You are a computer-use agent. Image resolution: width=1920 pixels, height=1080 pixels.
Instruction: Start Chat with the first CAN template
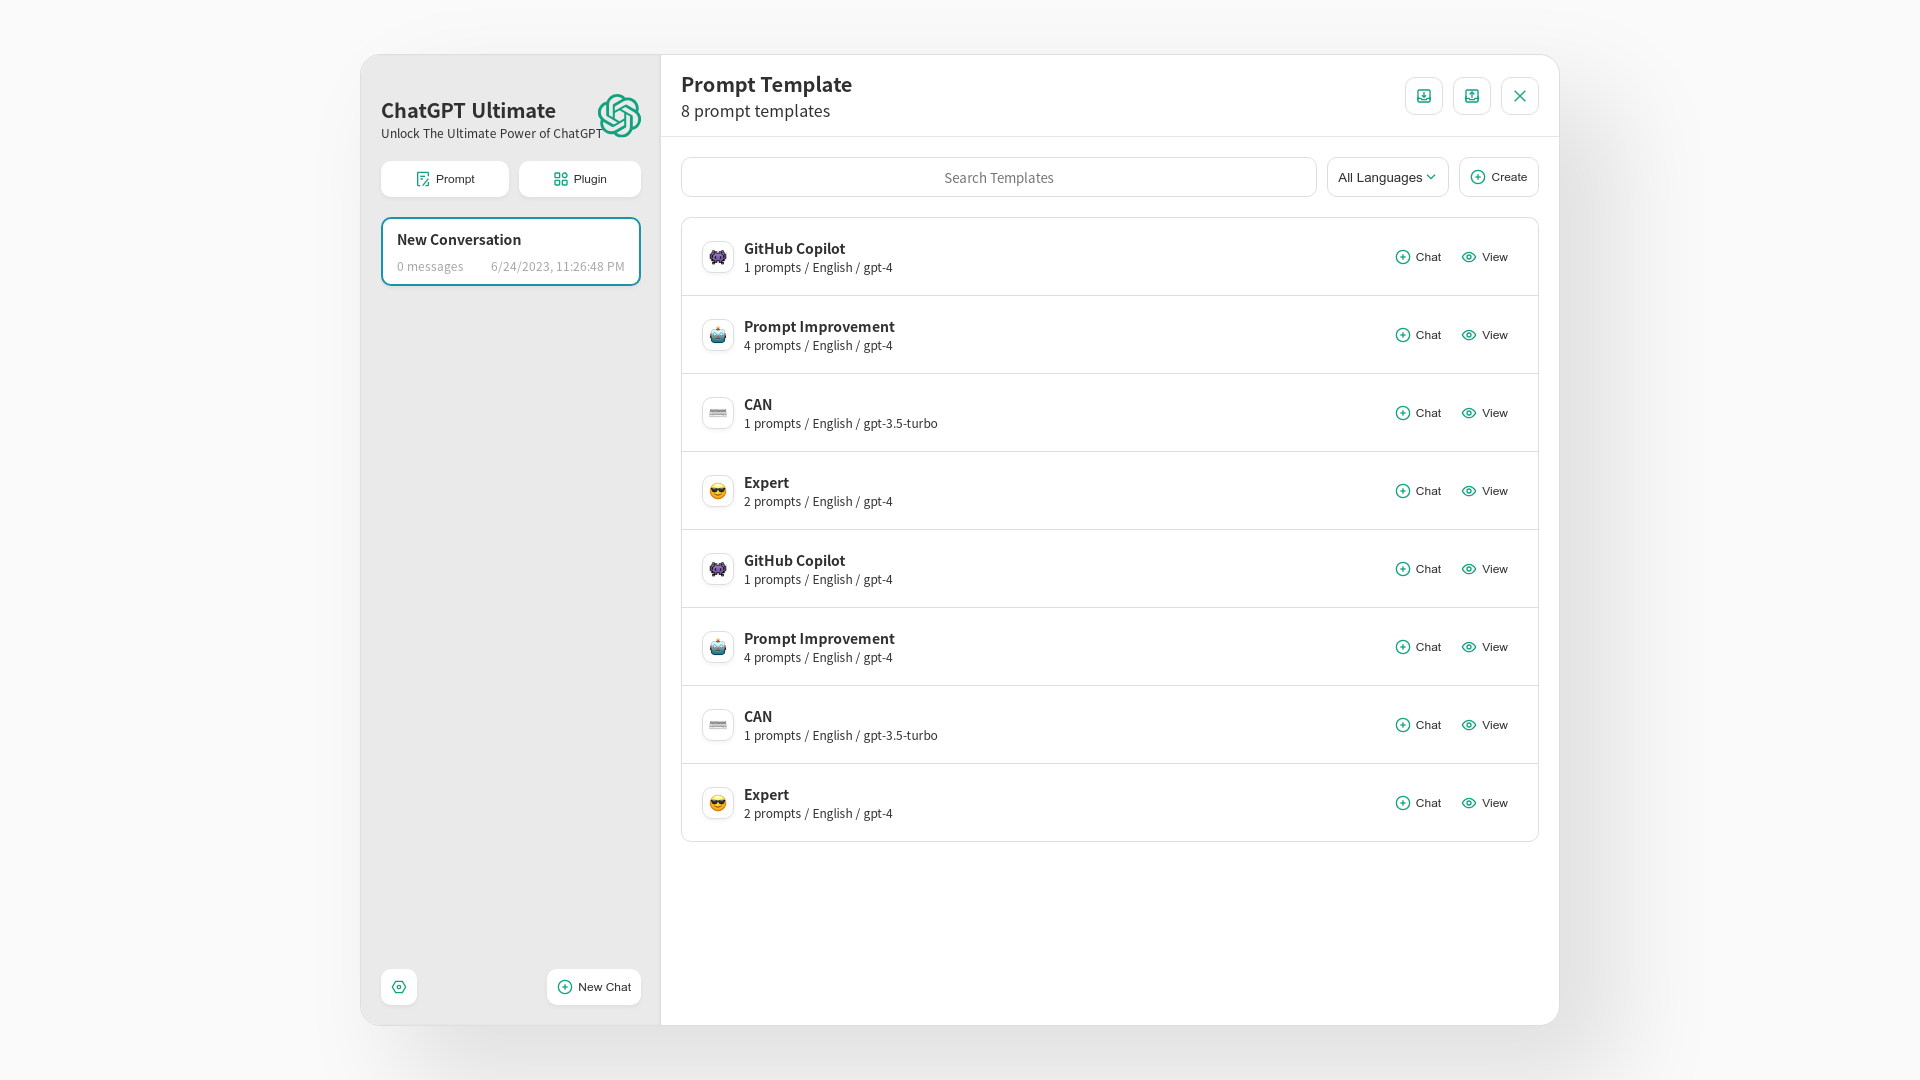coord(1418,413)
